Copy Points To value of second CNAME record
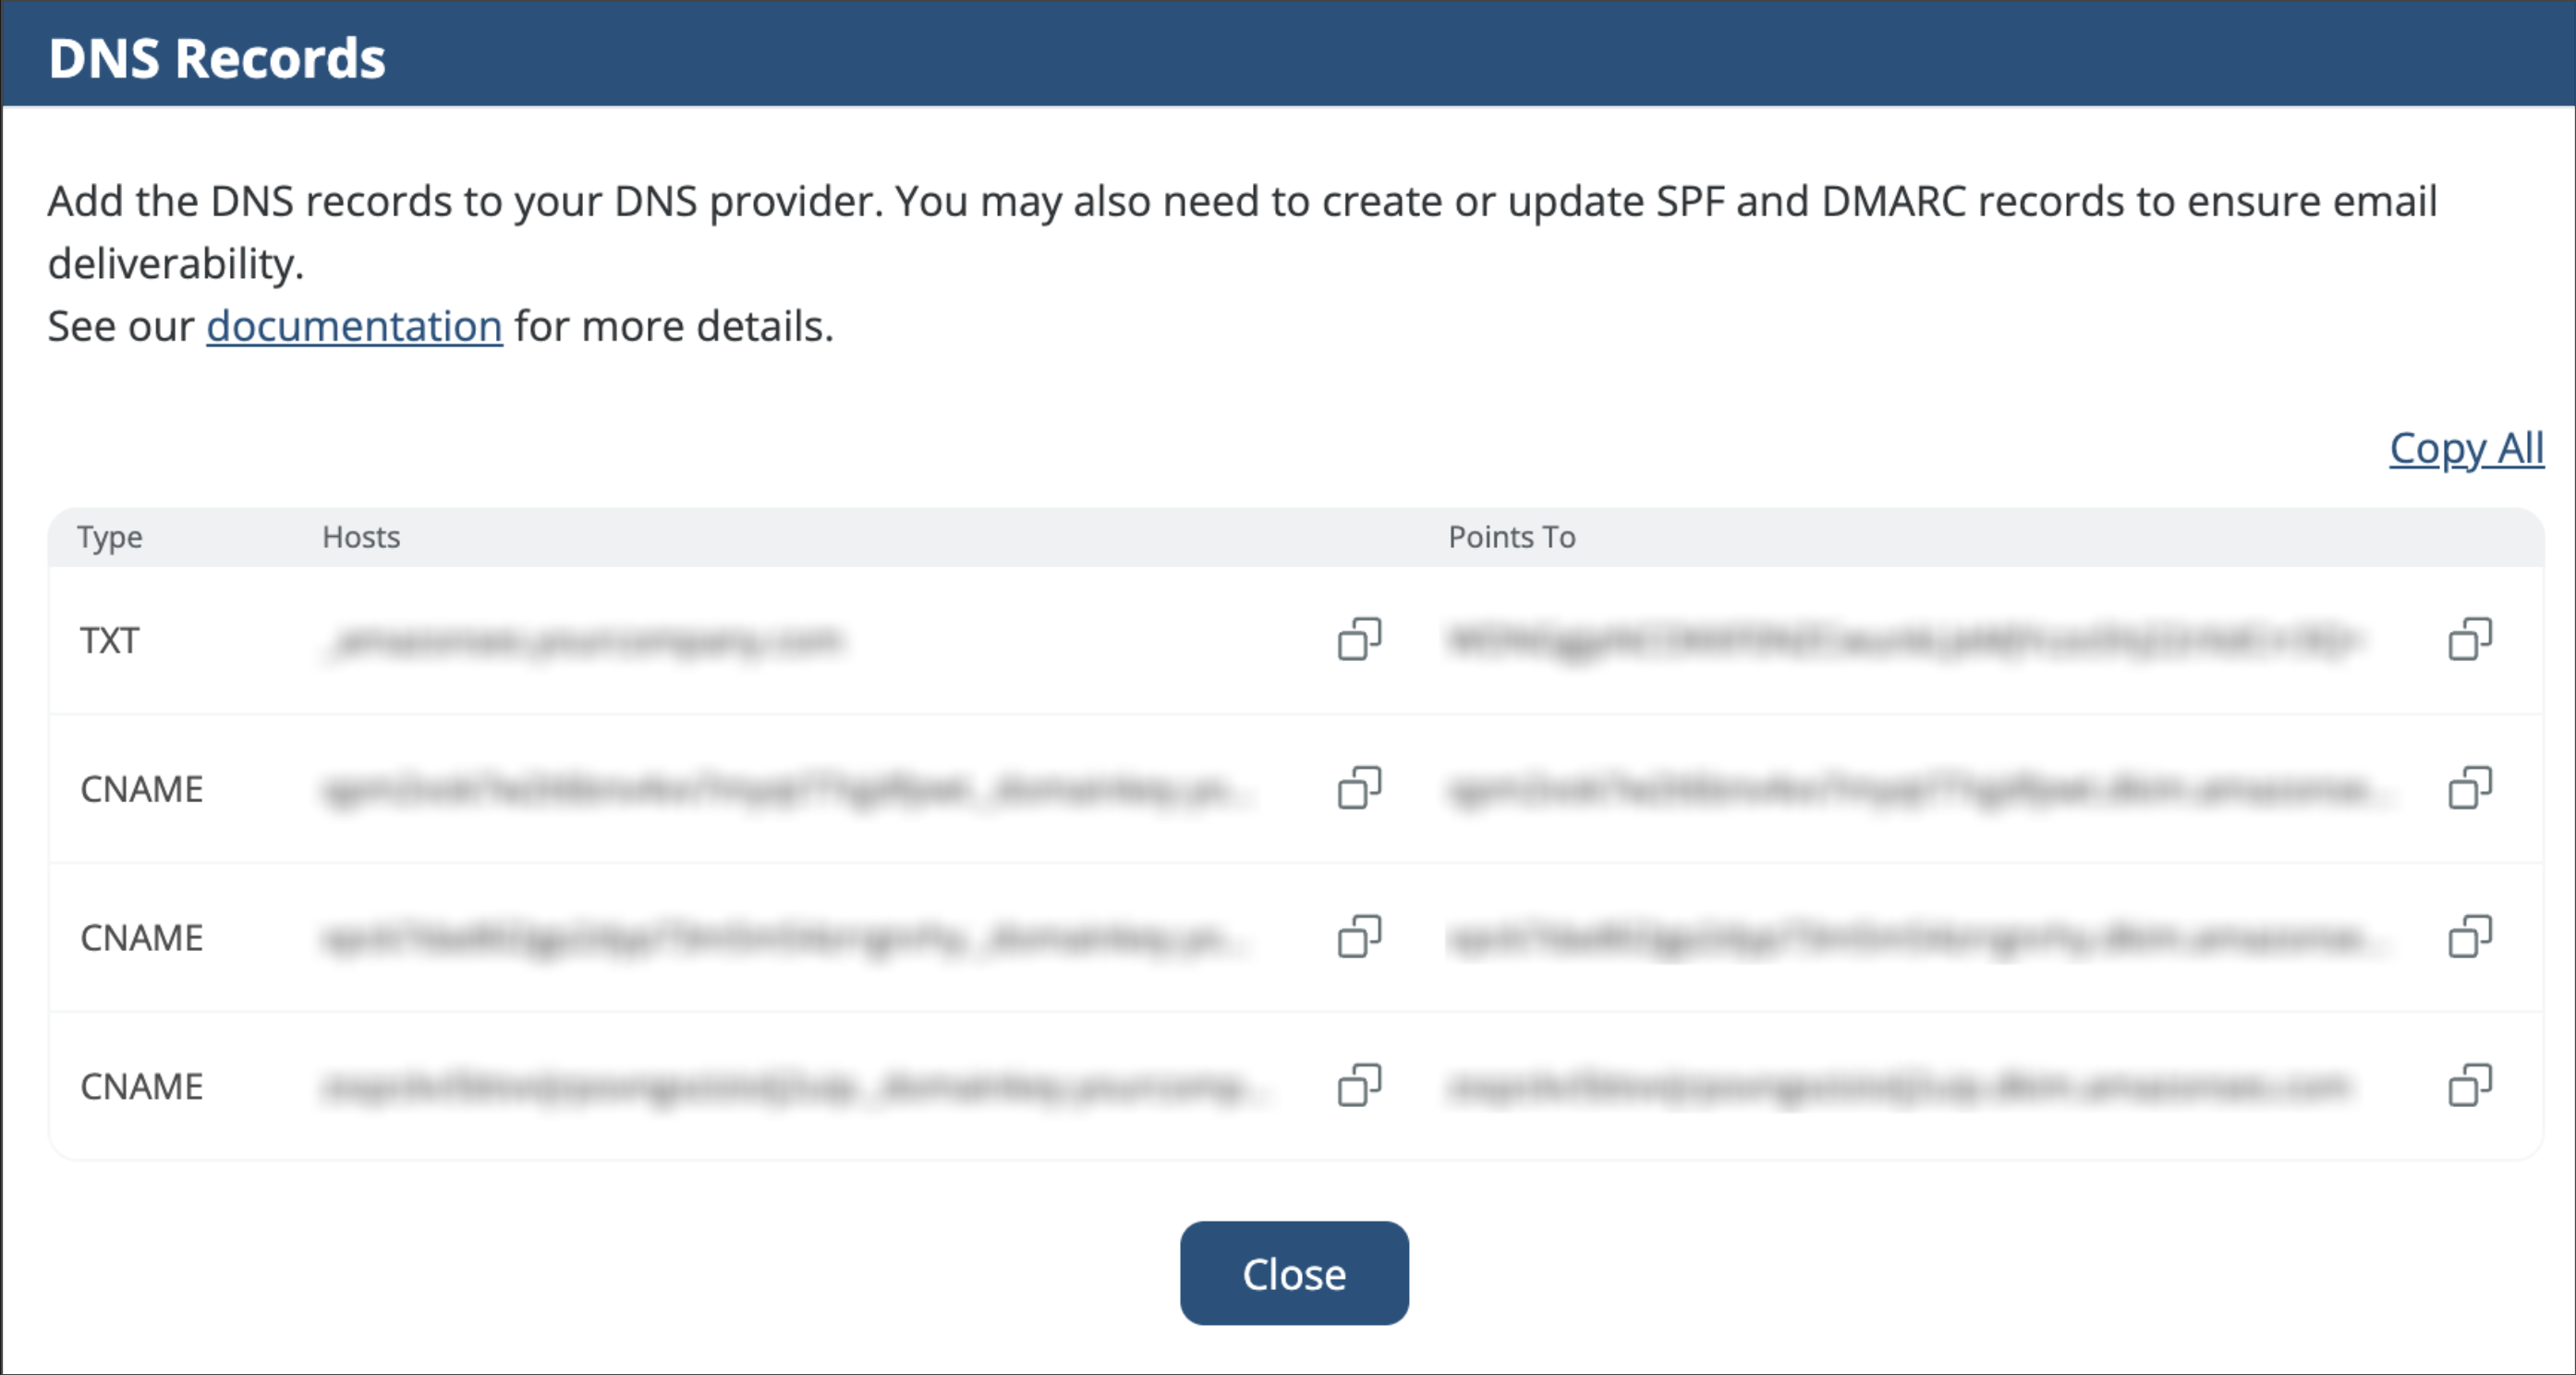This screenshot has height=1375, width=2576. pos(2469,937)
